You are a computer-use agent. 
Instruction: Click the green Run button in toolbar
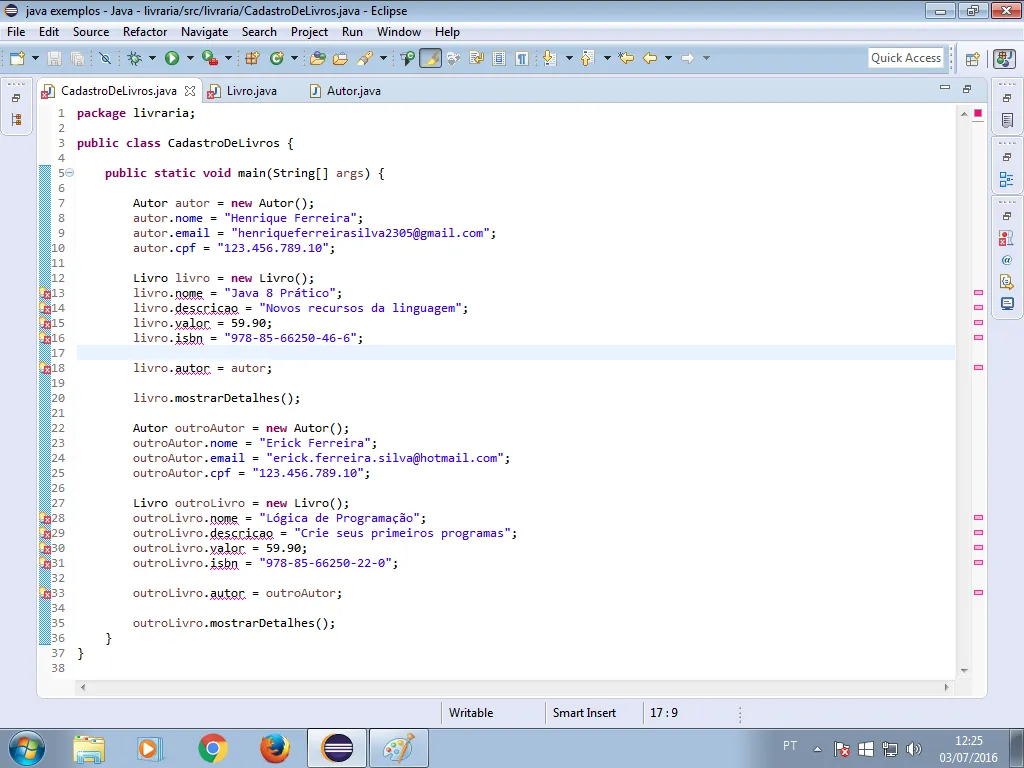click(x=171, y=58)
